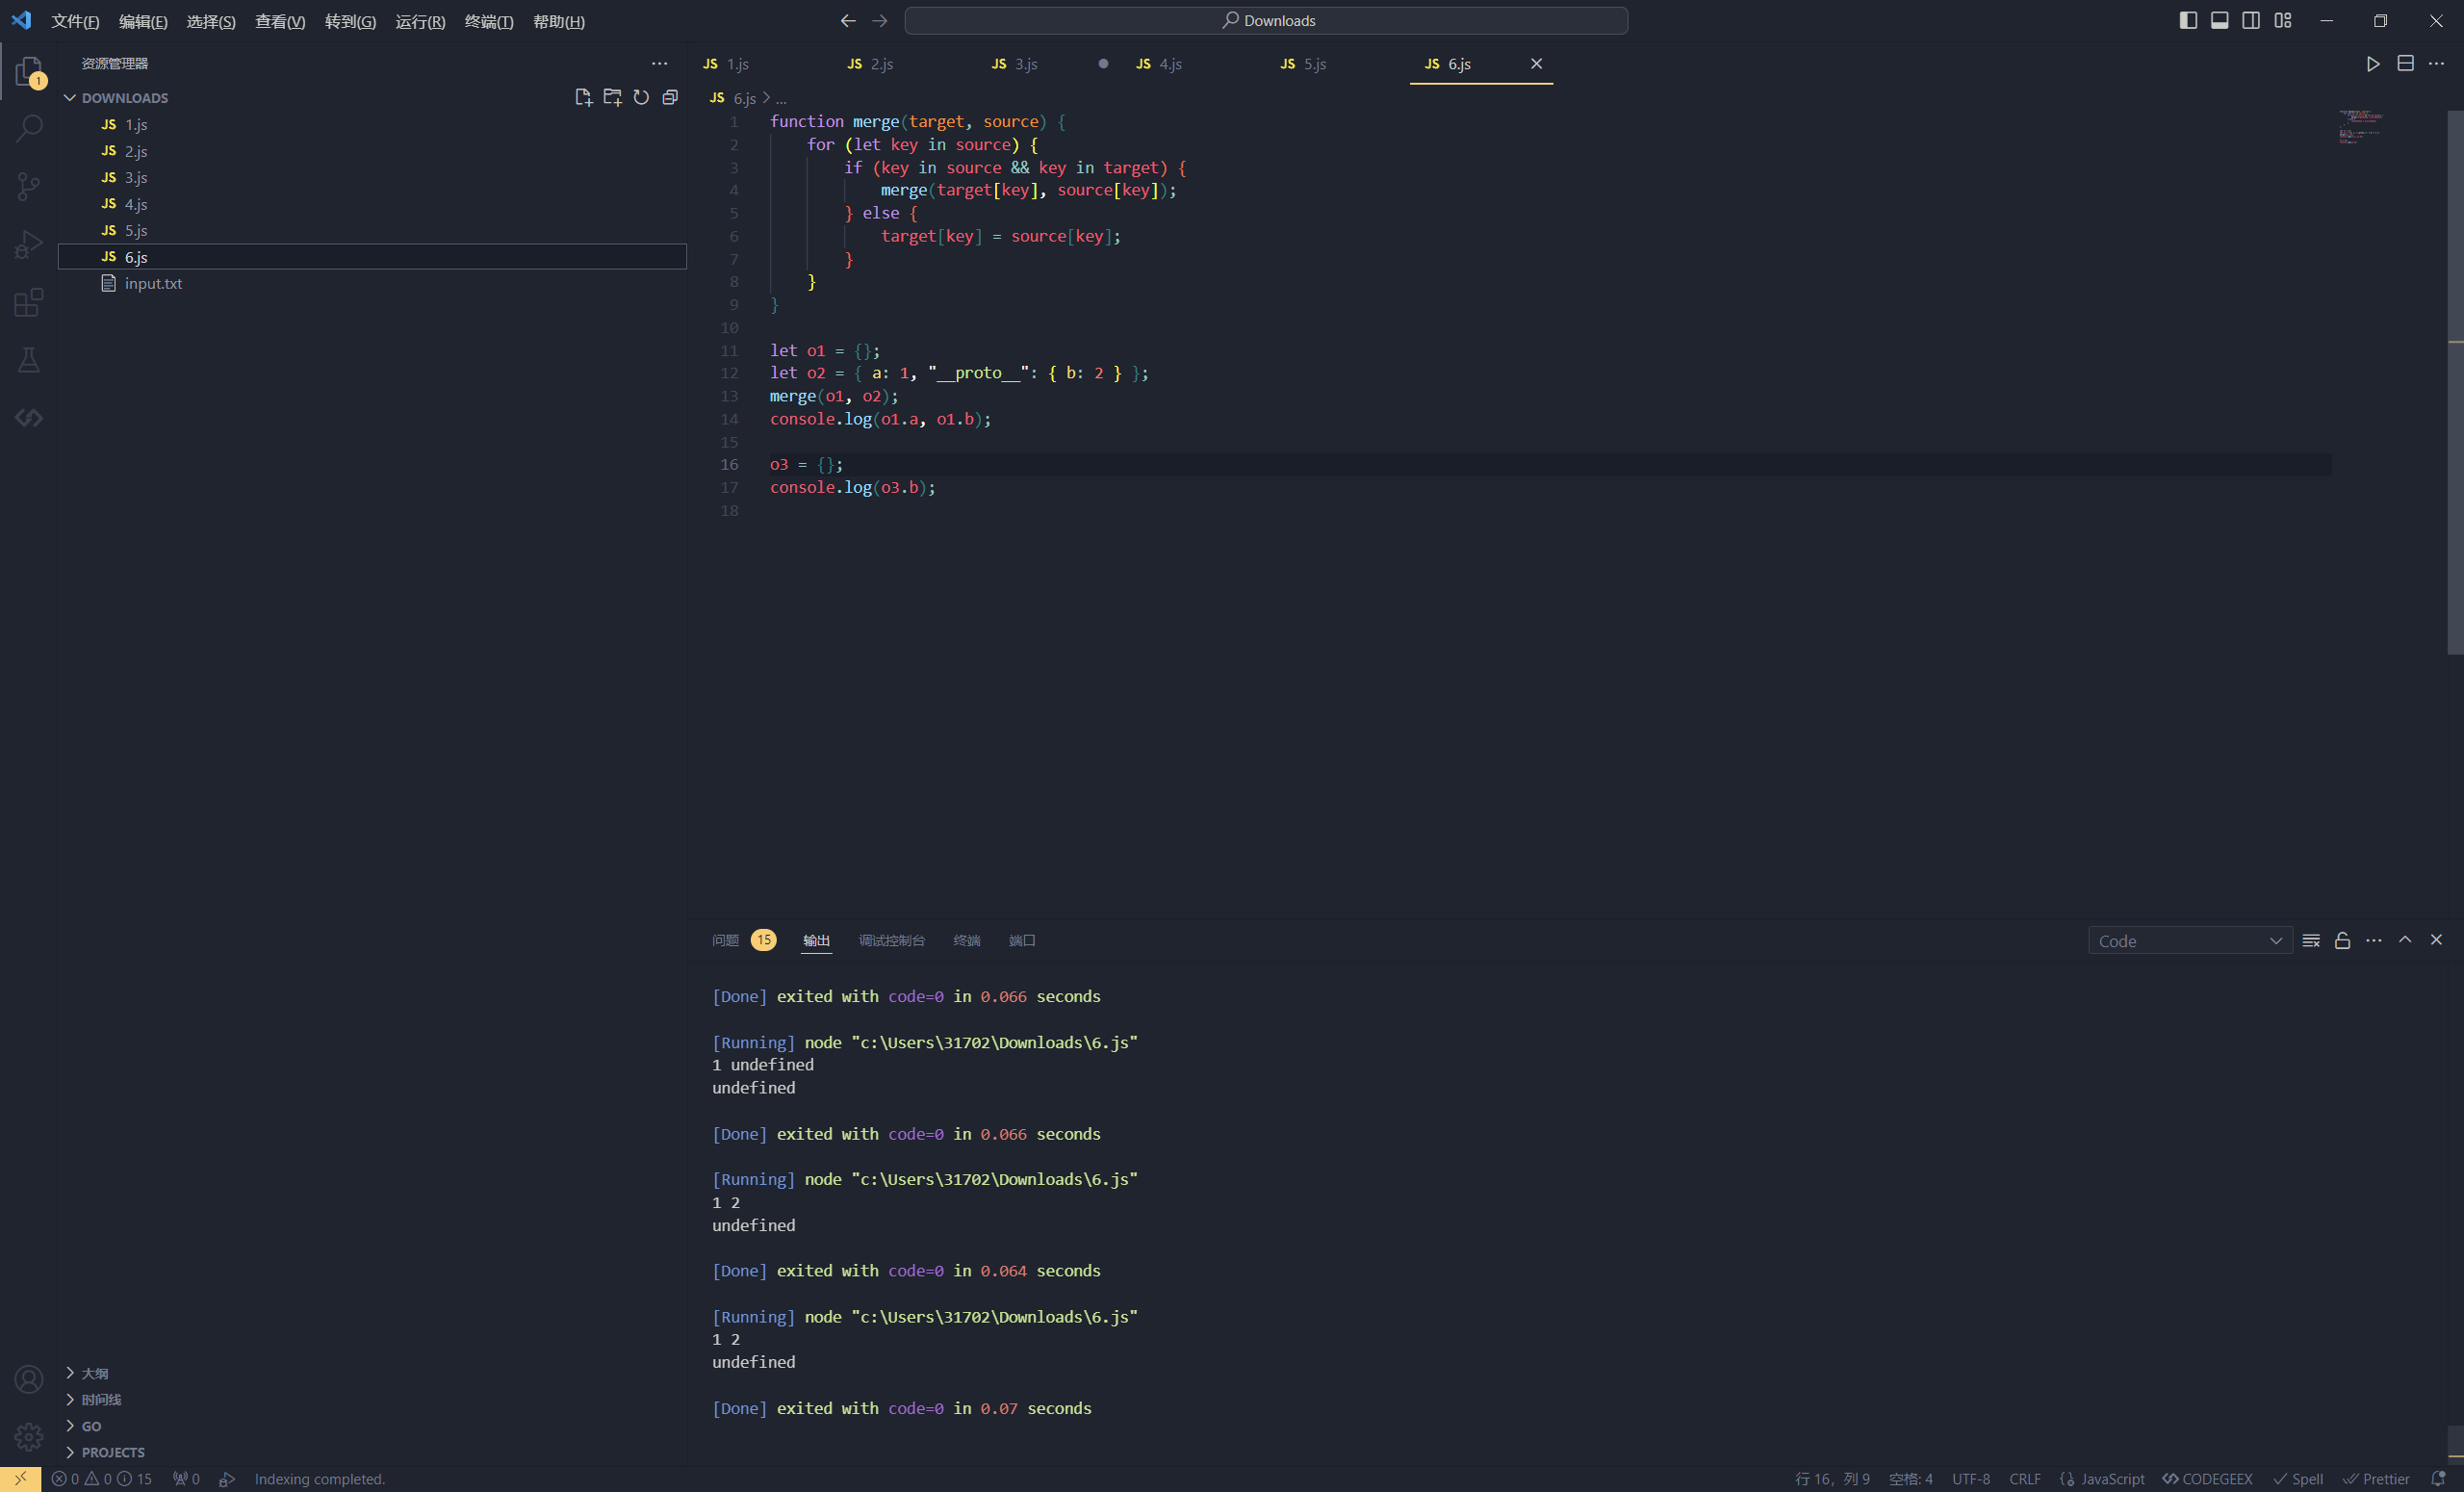Switch to the 终端 terminal panel tab
Viewport: 2464px width, 1492px height.
pyautogui.click(x=967, y=940)
